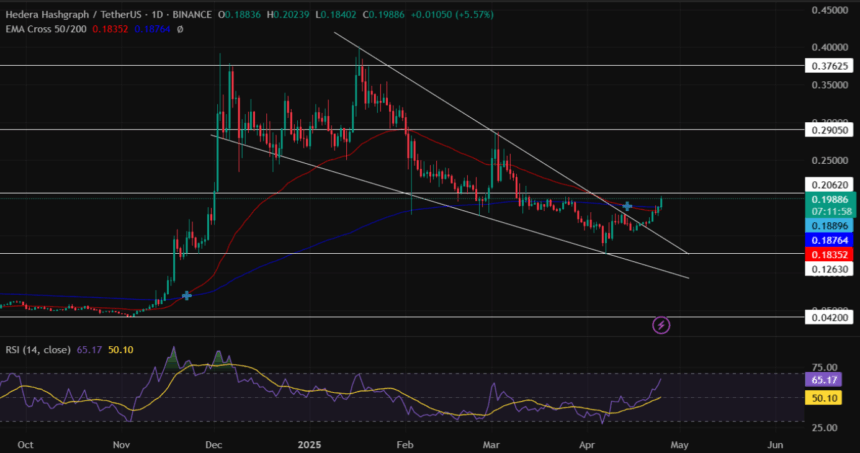Select the 0.20620 horizontal line price label
The width and height of the screenshot is (860, 453).
coord(829,185)
